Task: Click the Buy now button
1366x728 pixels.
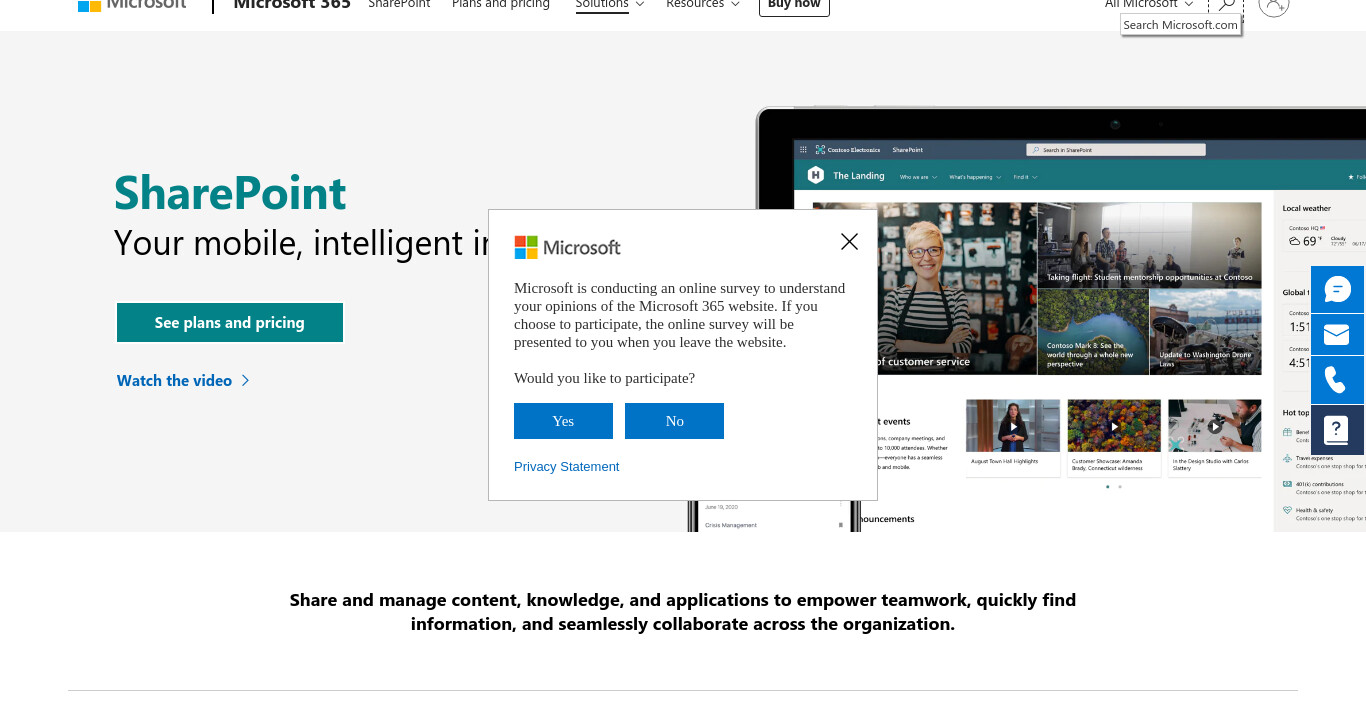Action: pos(794,5)
